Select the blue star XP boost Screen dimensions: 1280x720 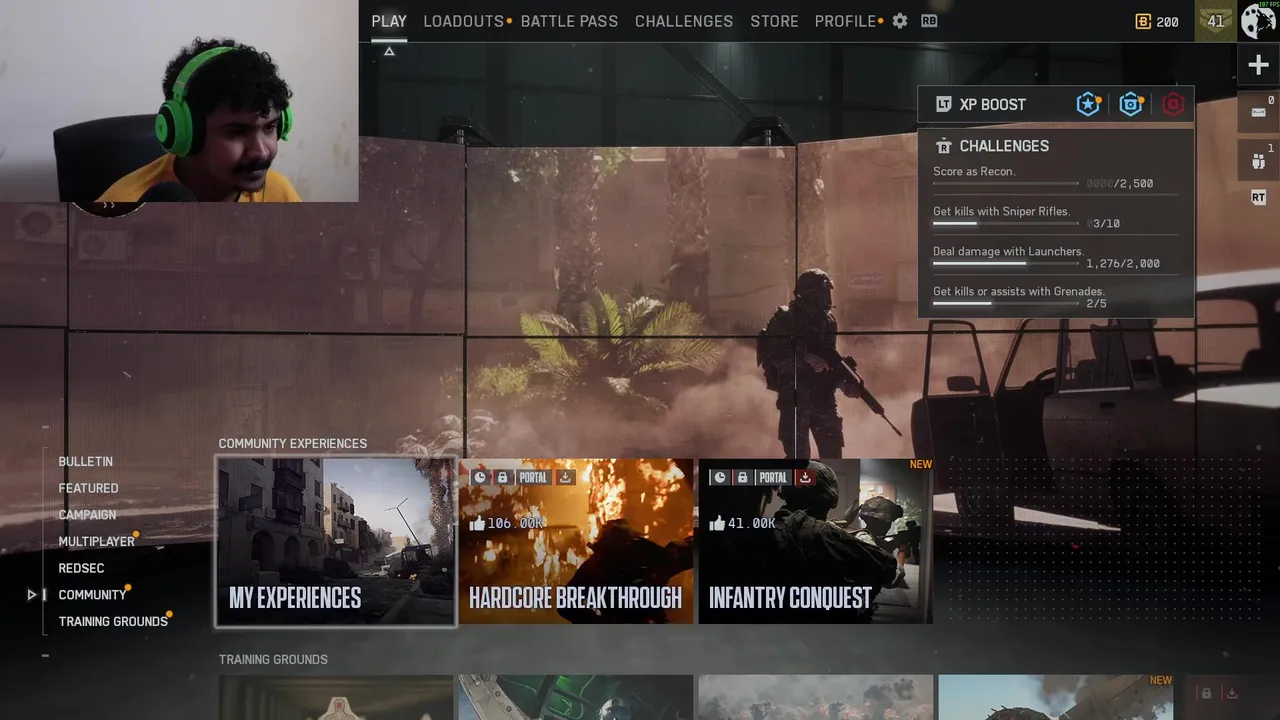(x=1088, y=104)
